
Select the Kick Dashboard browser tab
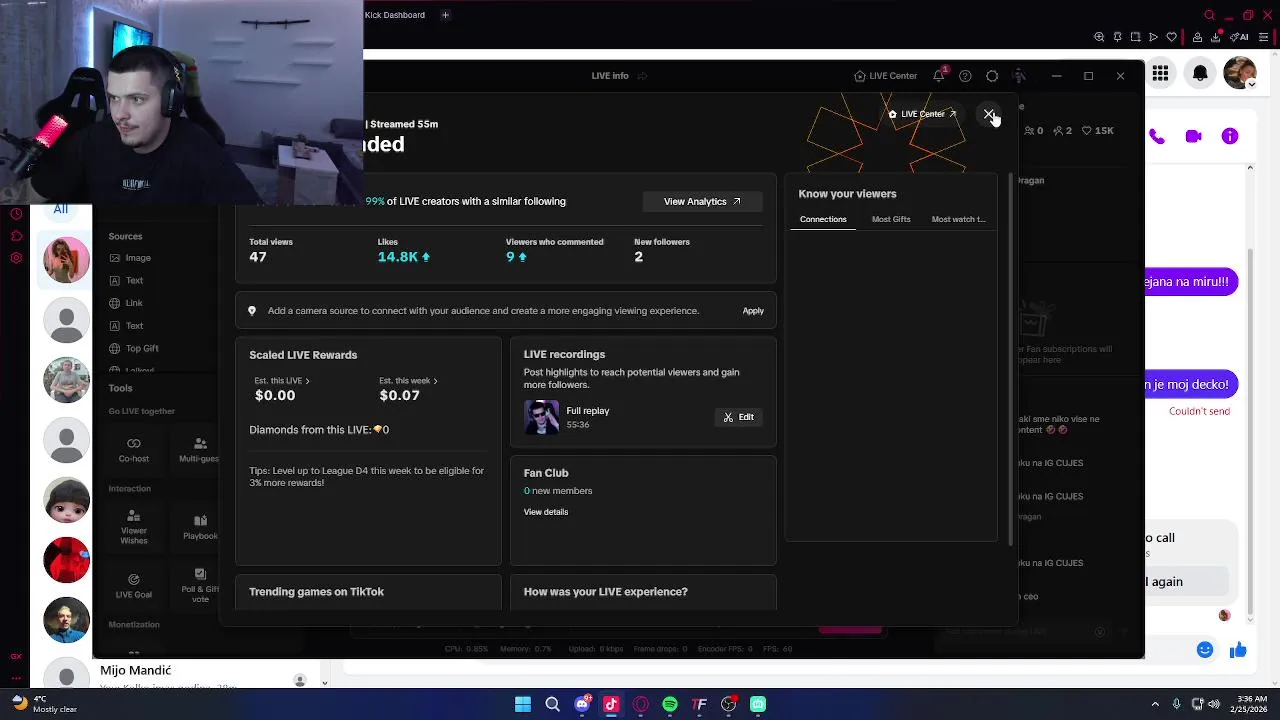pos(395,15)
